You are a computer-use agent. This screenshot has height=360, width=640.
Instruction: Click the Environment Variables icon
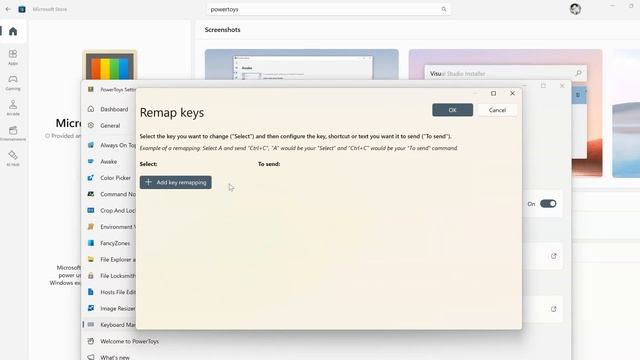(x=91, y=227)
